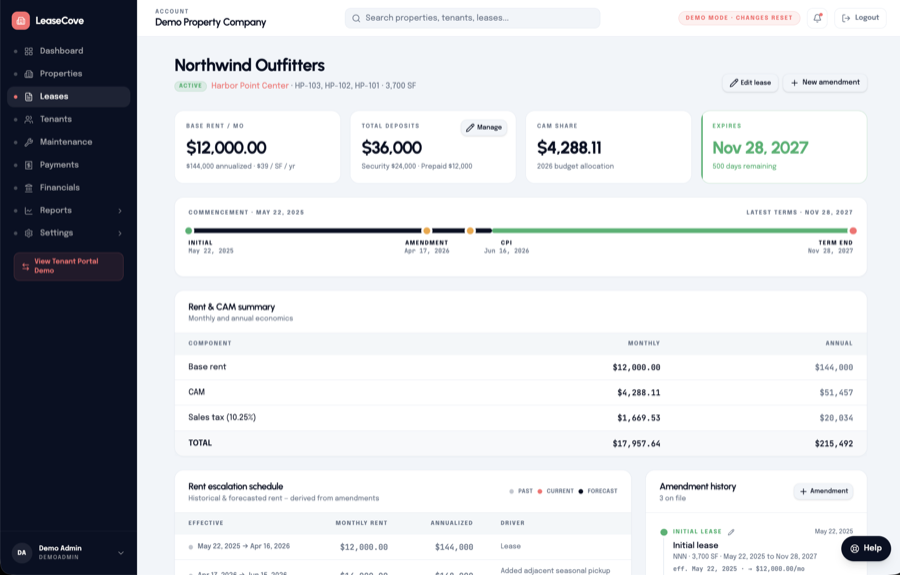
Task: Click the red Term End timeline marker
Action: coord(853,231)
